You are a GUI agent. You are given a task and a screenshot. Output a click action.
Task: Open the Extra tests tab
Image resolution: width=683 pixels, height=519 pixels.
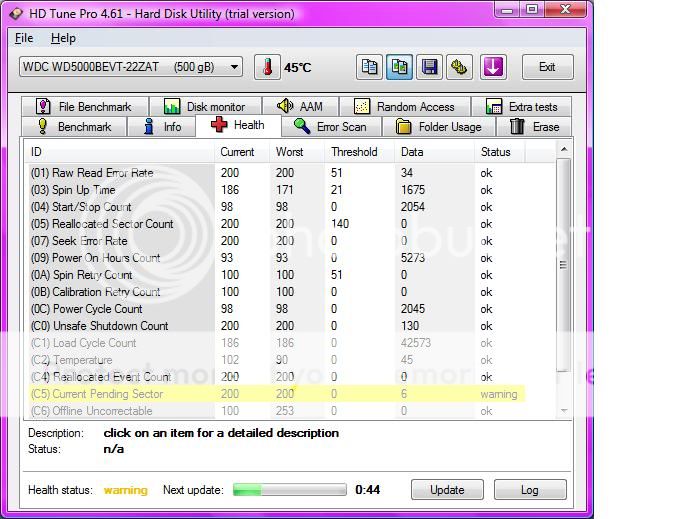(521, 106)
